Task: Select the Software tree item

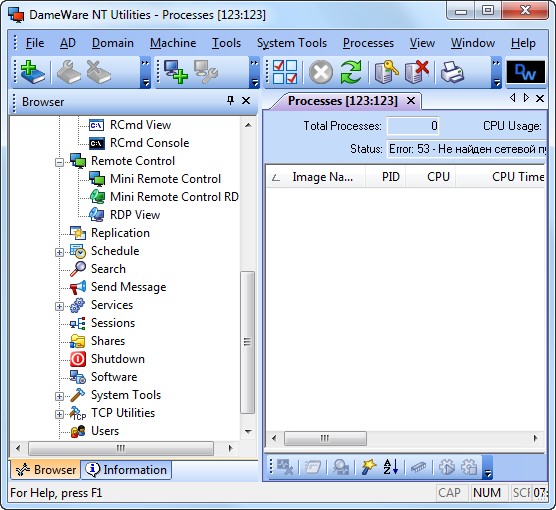Action: click(x=114, y=377)
